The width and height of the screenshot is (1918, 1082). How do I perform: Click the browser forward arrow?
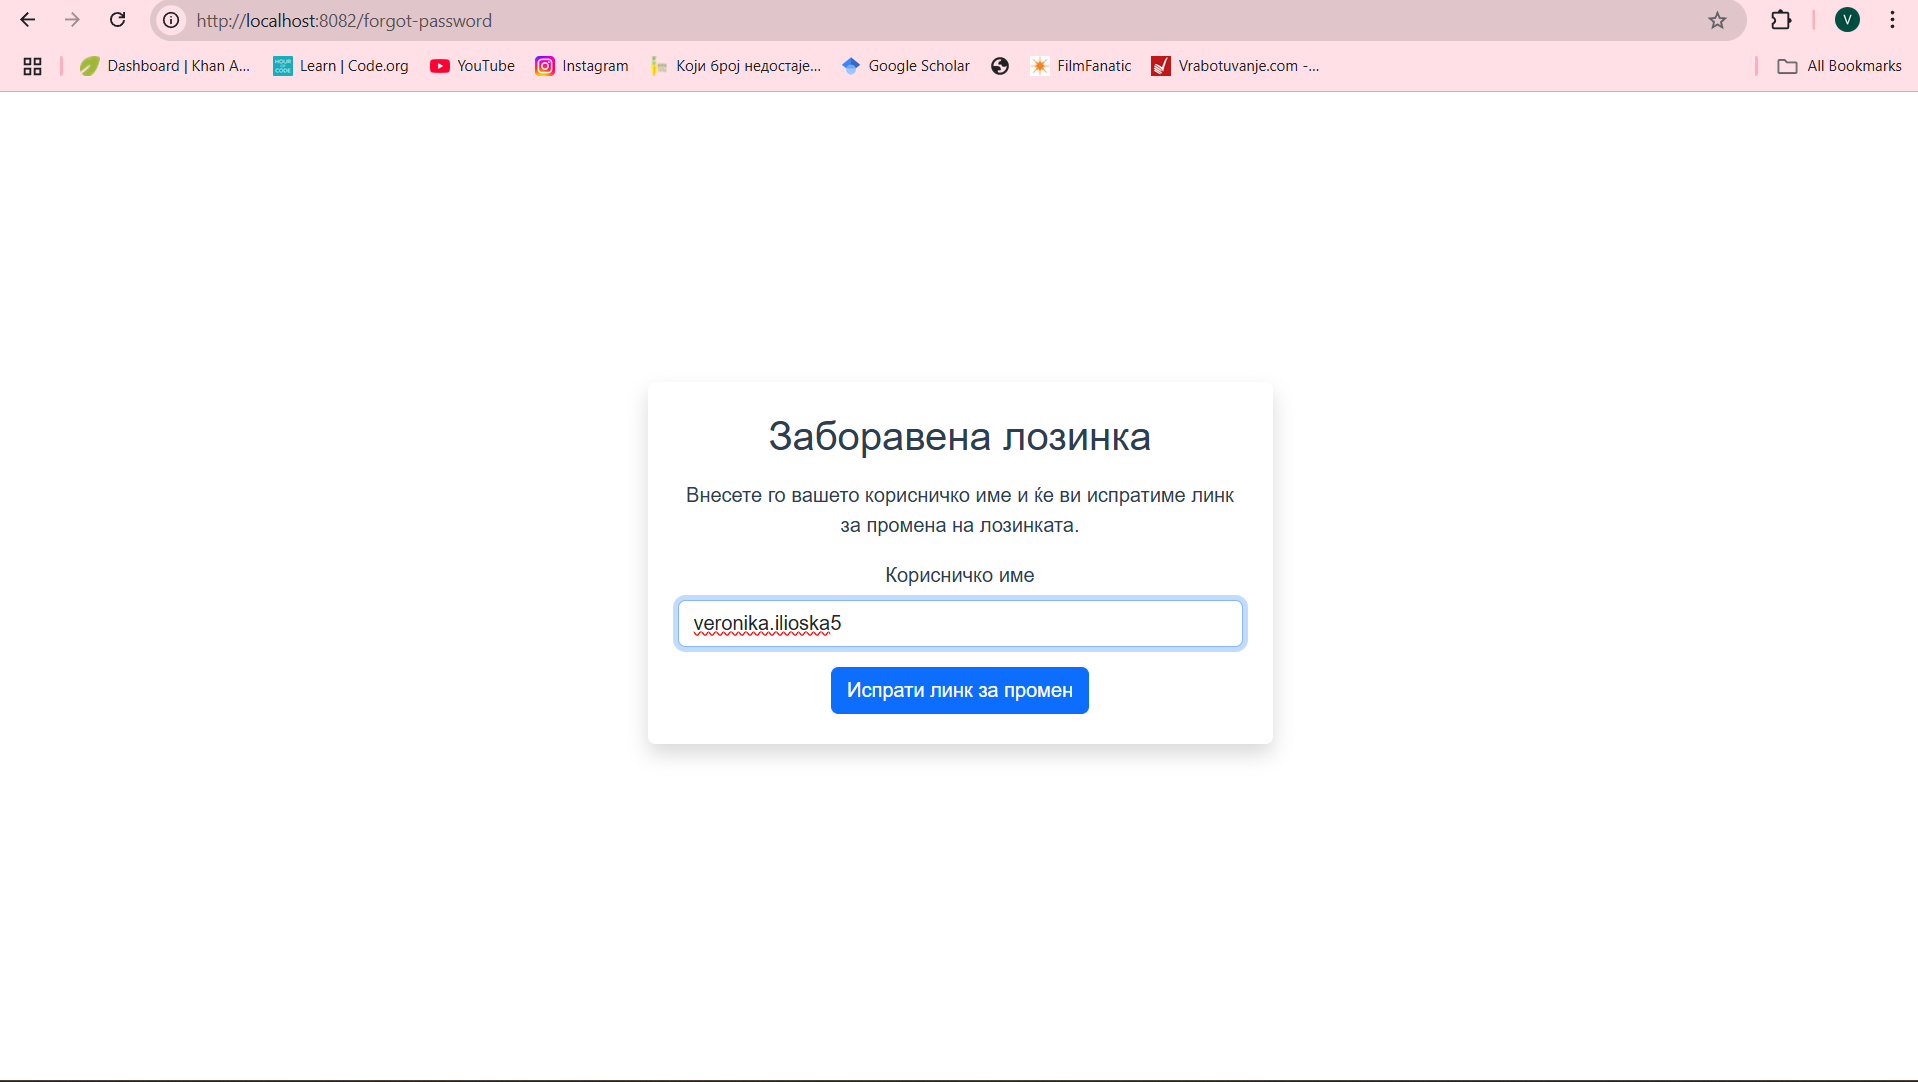click(x=72, y=20)
